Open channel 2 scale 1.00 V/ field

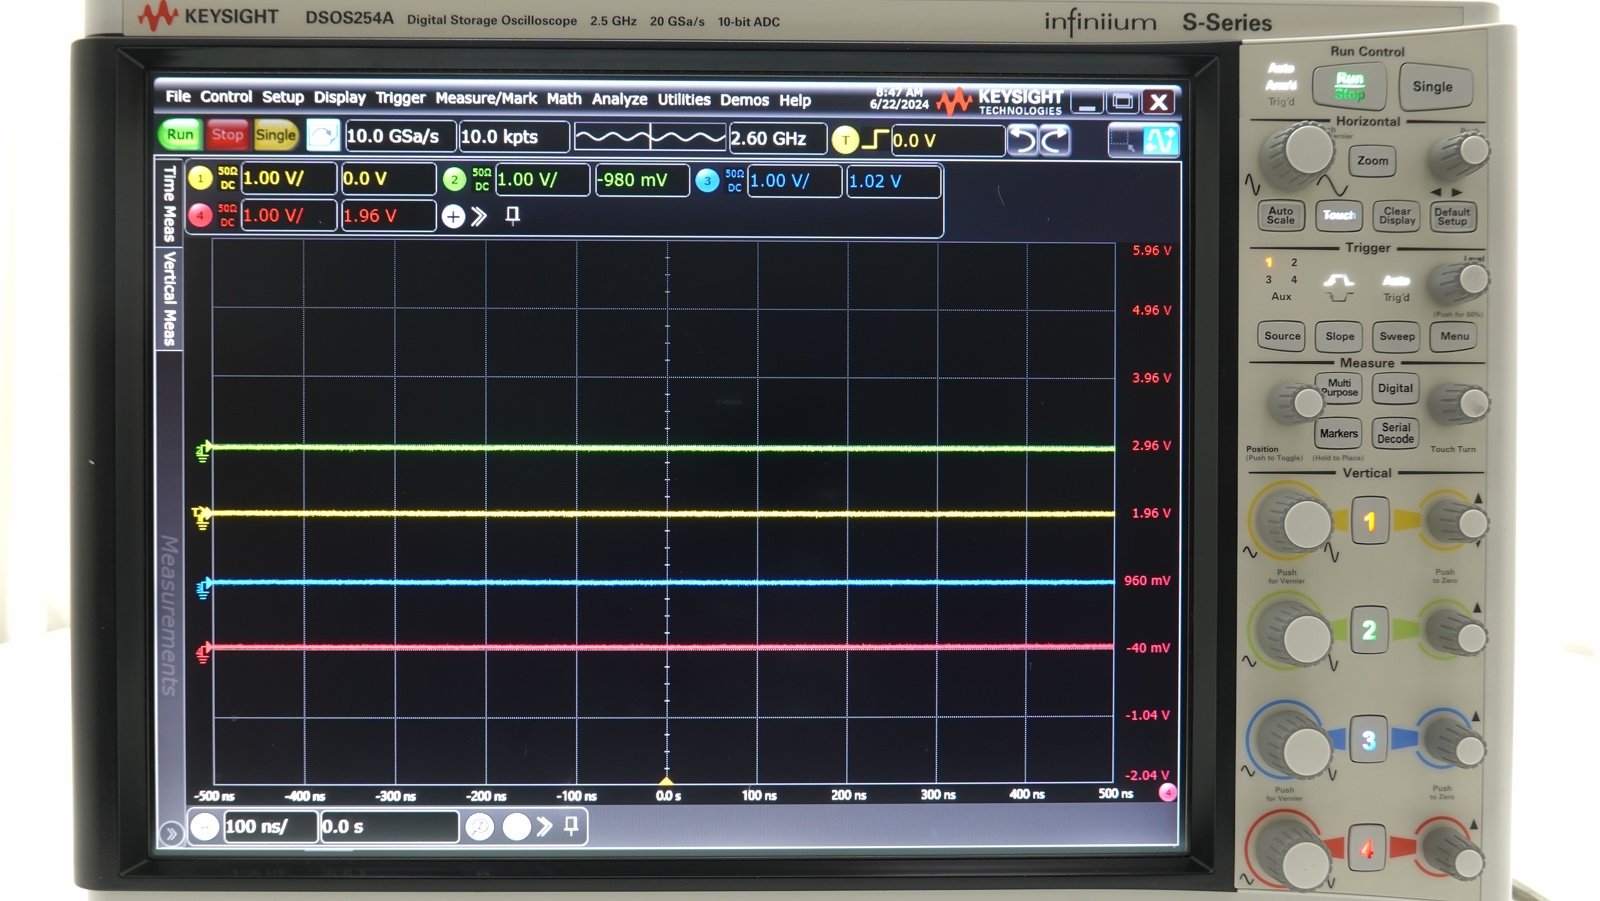[x=541, y=180]
